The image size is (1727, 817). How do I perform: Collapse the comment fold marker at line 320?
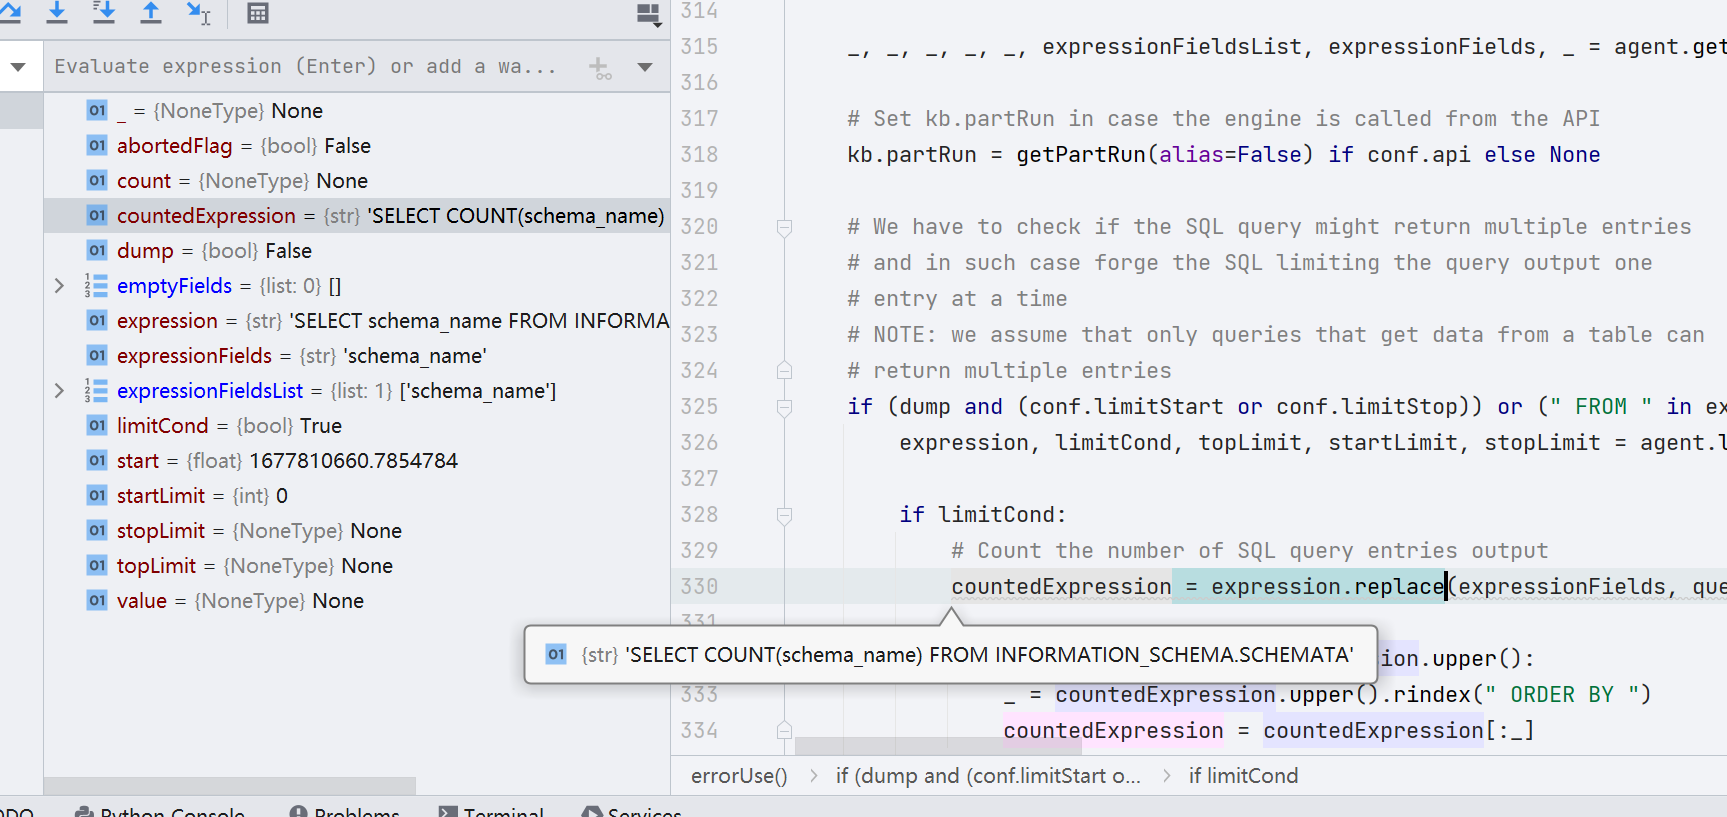pyautogui.click(x=785, y=228)
